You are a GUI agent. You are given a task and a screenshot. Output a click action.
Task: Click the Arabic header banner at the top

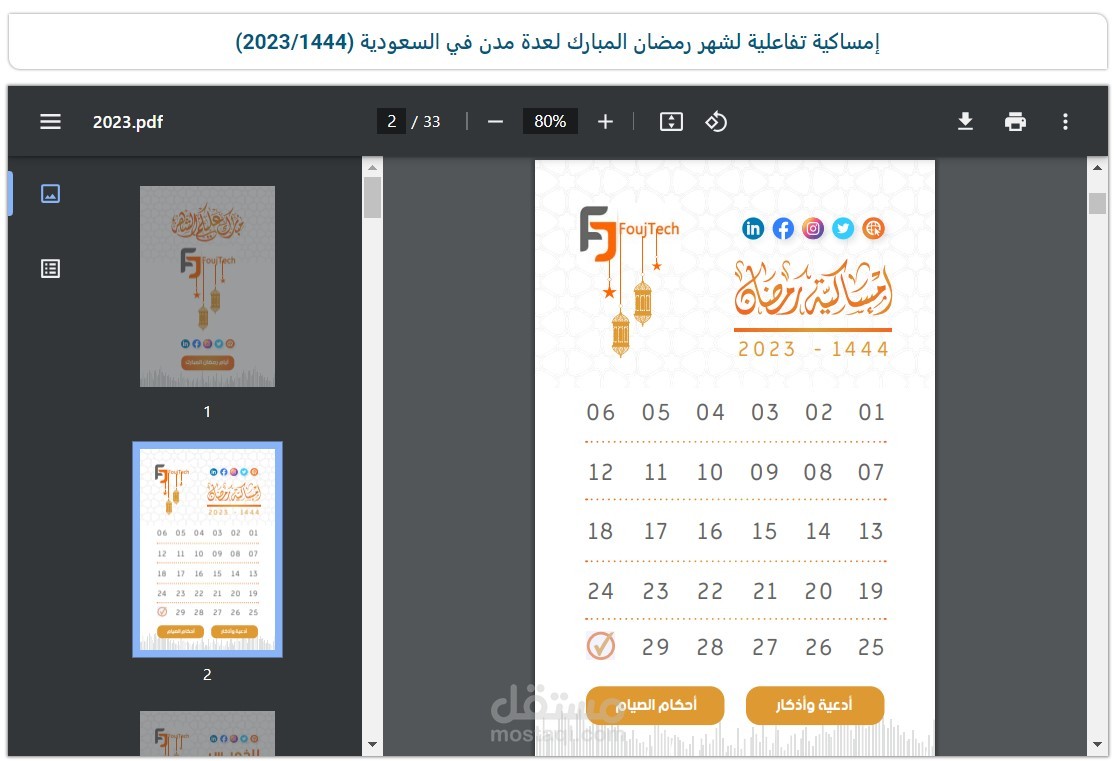[x=558, y=40]
